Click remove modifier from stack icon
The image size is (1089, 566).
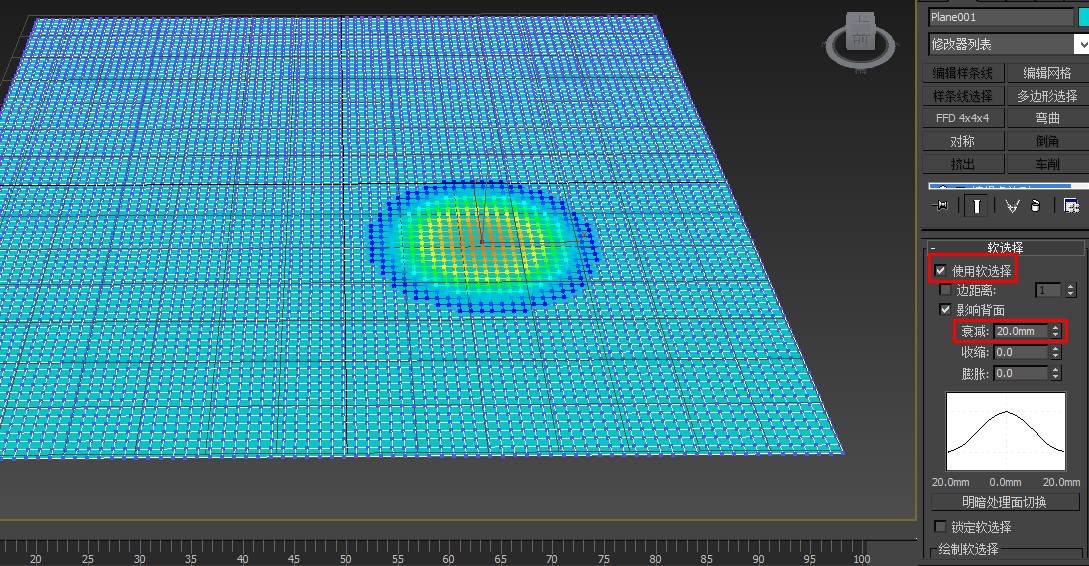1036,206
